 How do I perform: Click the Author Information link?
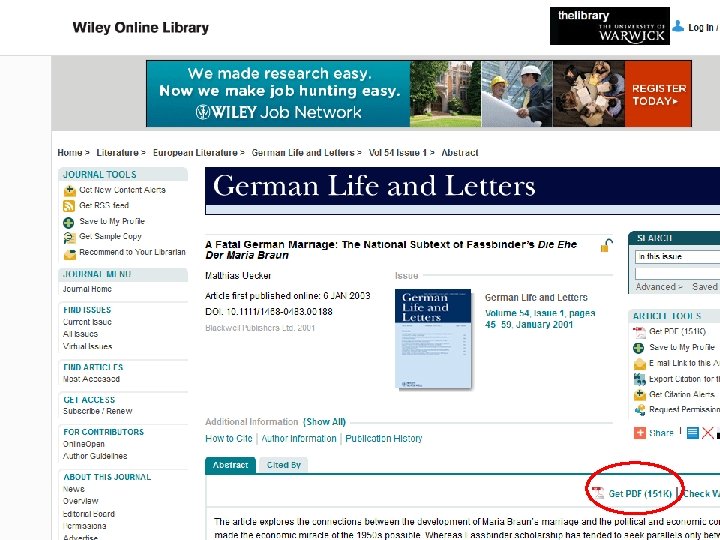click(x=299, y=439)
